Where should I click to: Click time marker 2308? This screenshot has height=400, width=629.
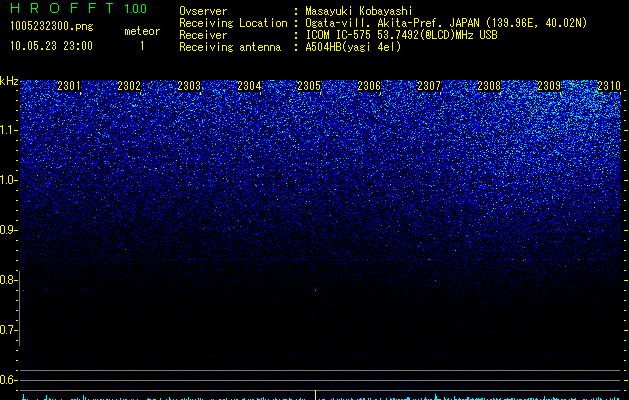(489, 86)
